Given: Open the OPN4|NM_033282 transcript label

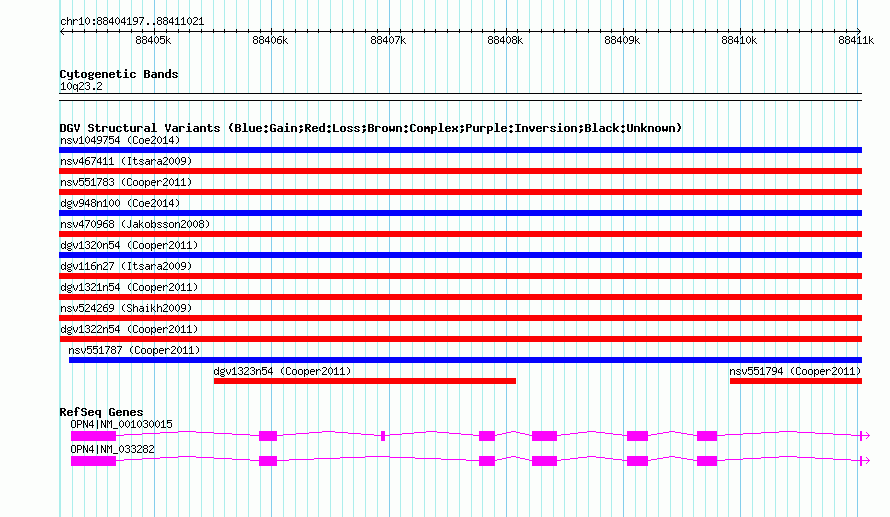Looking at the screenshot, I should coord(112,449).
